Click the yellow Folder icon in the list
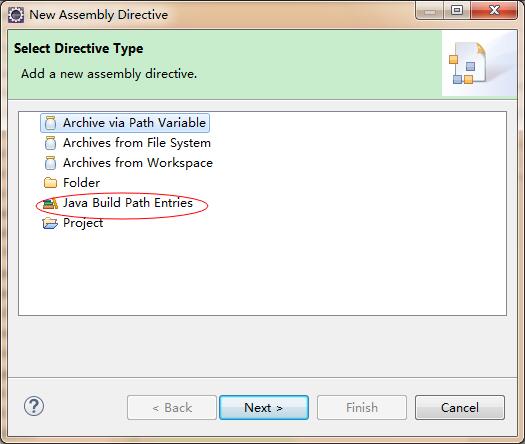The height and width of the screenshot is (444, 525). [x=51, y=183]
